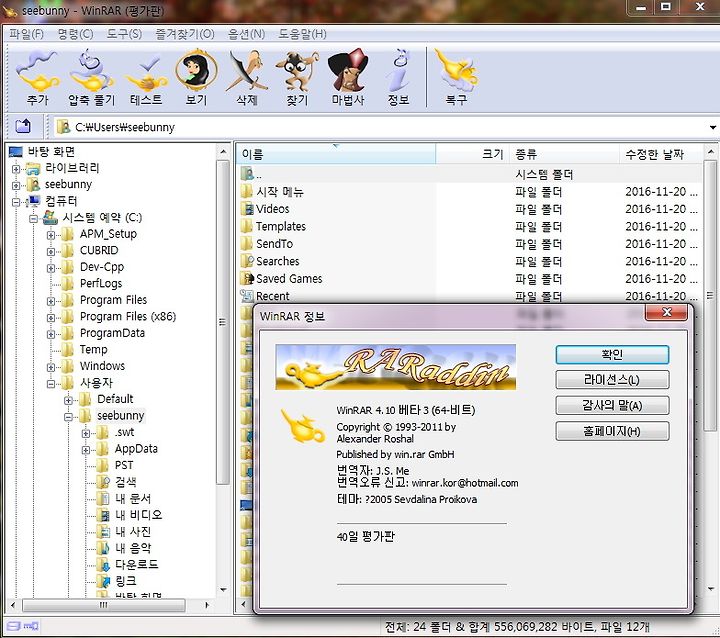
Task: Expand the Windows tree node
Action: 51,367
